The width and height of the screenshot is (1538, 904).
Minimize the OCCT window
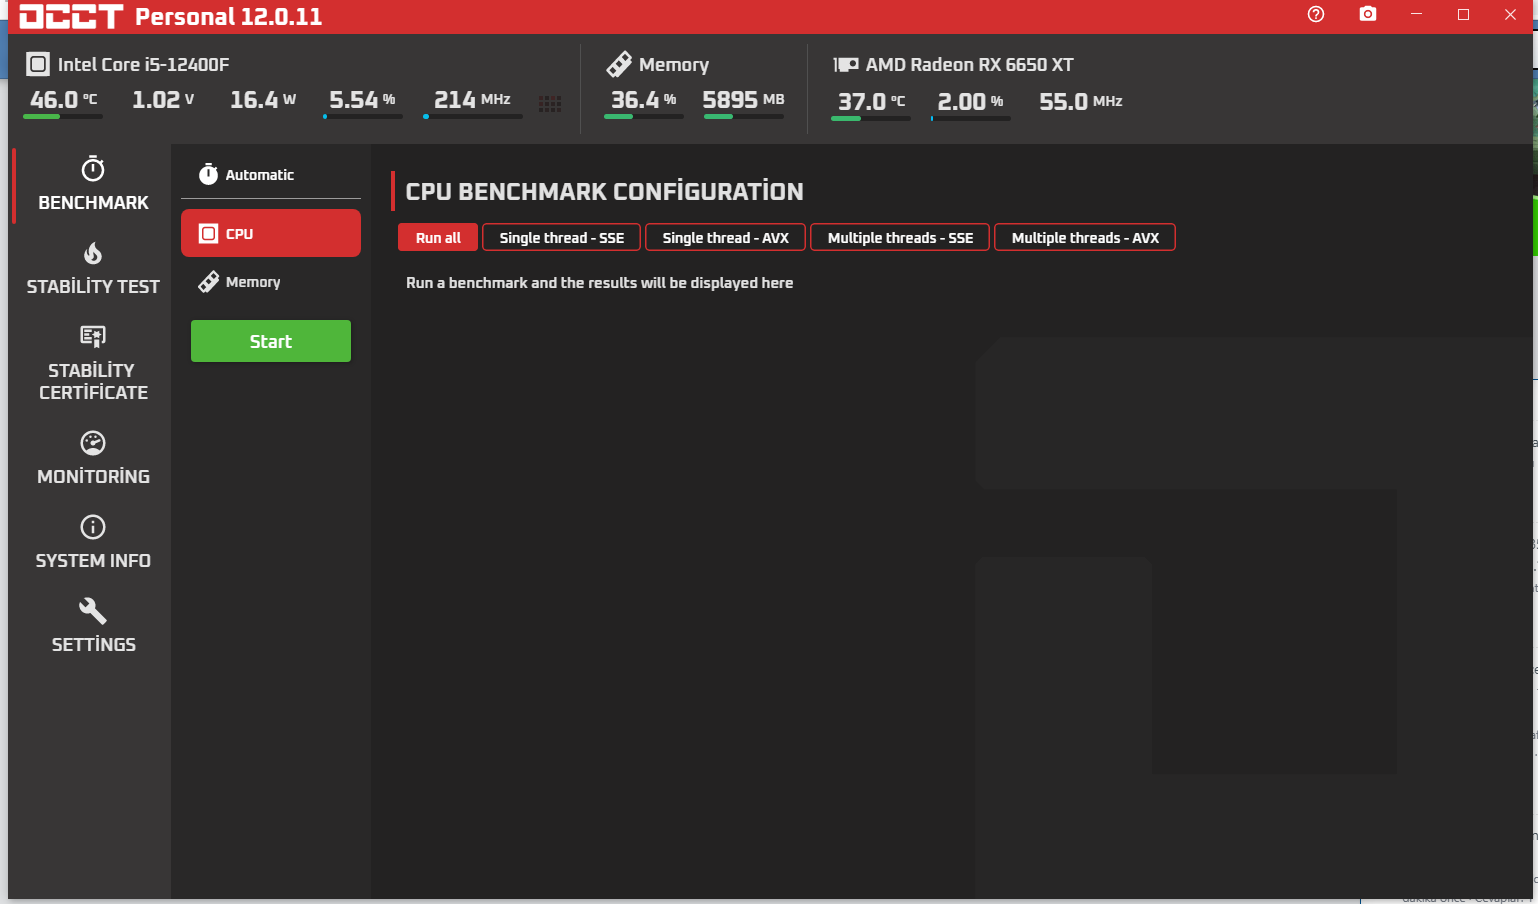click(x=1416, y=14)
